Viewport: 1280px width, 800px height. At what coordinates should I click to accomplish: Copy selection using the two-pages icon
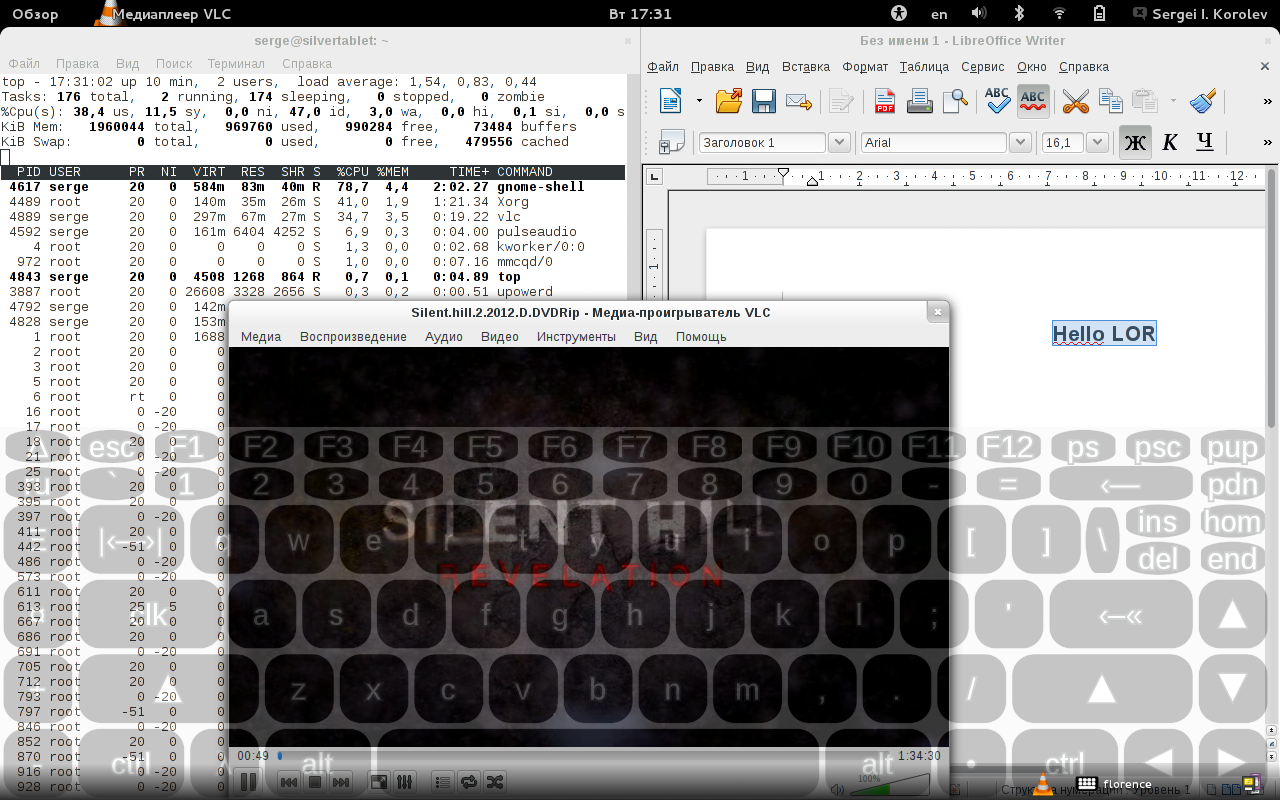1110,101
